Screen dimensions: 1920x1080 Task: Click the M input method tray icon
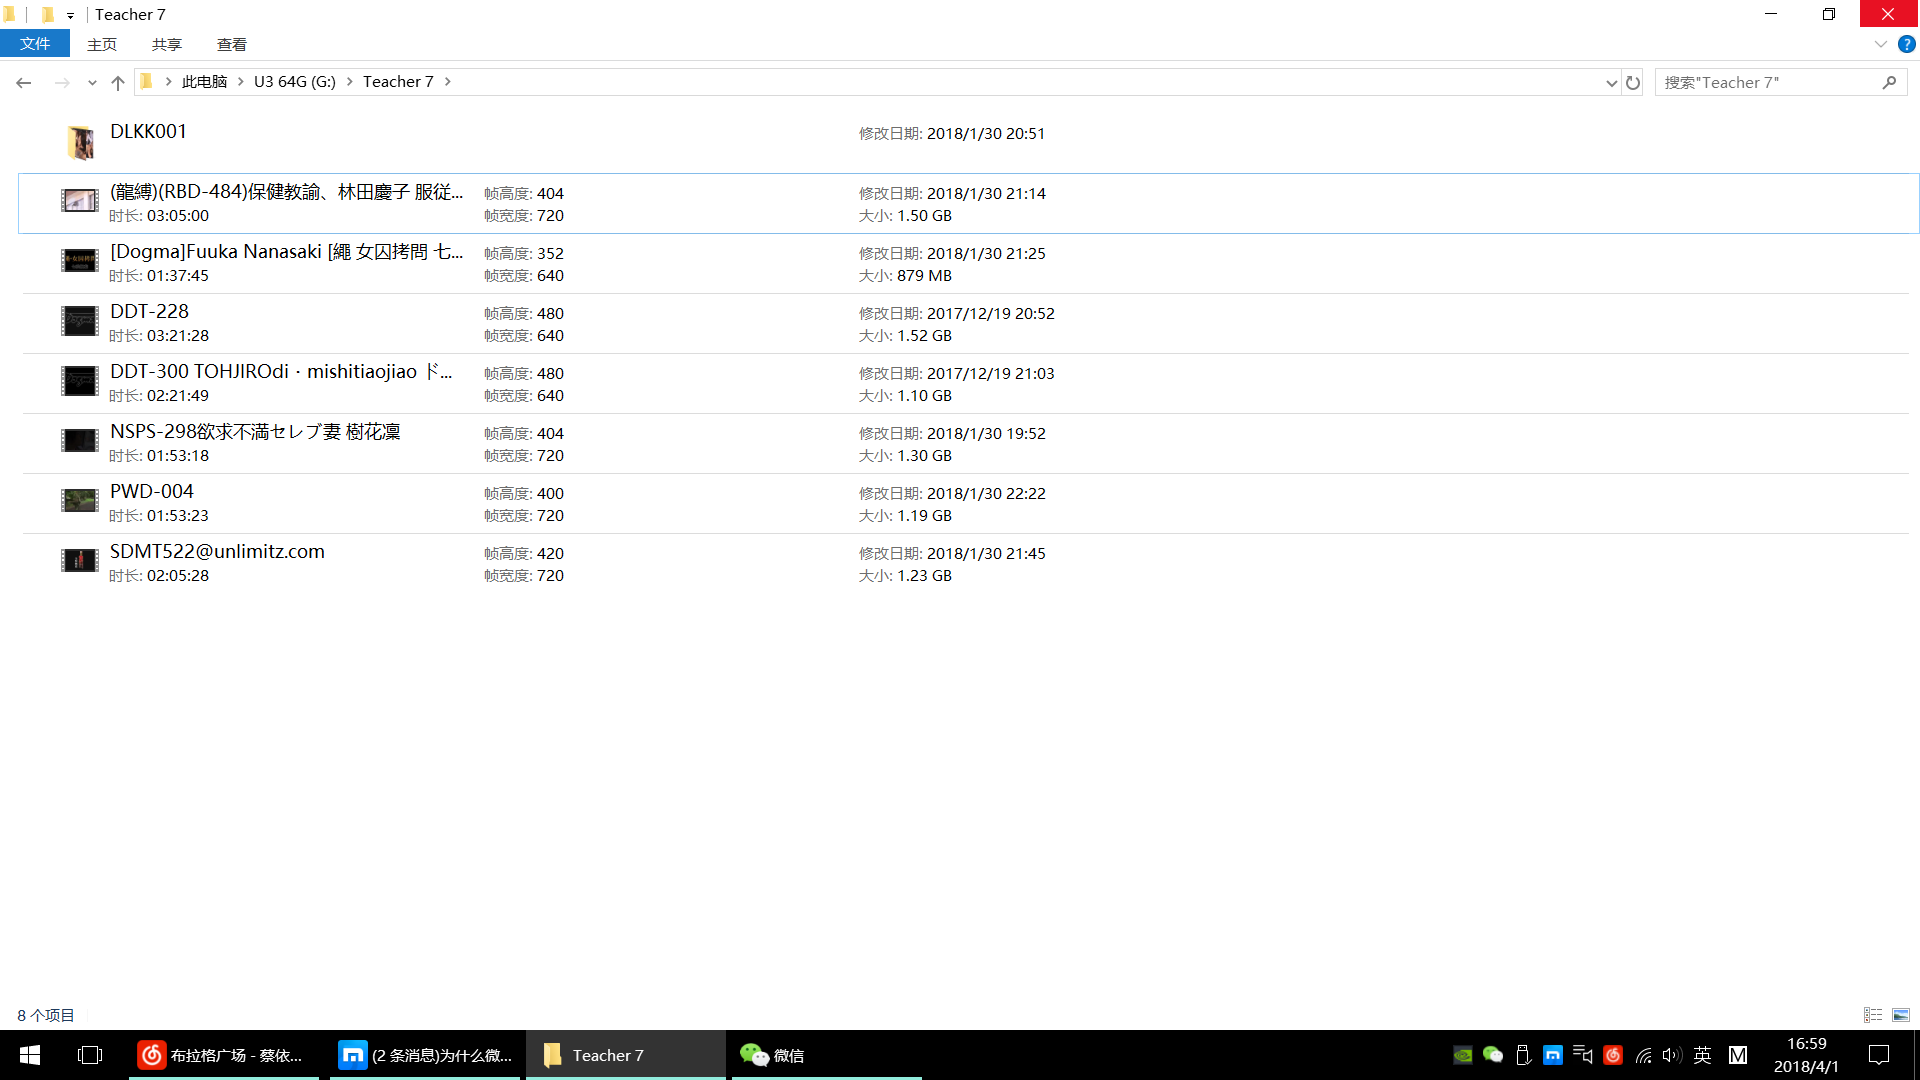click(x=1738, y=1055)
